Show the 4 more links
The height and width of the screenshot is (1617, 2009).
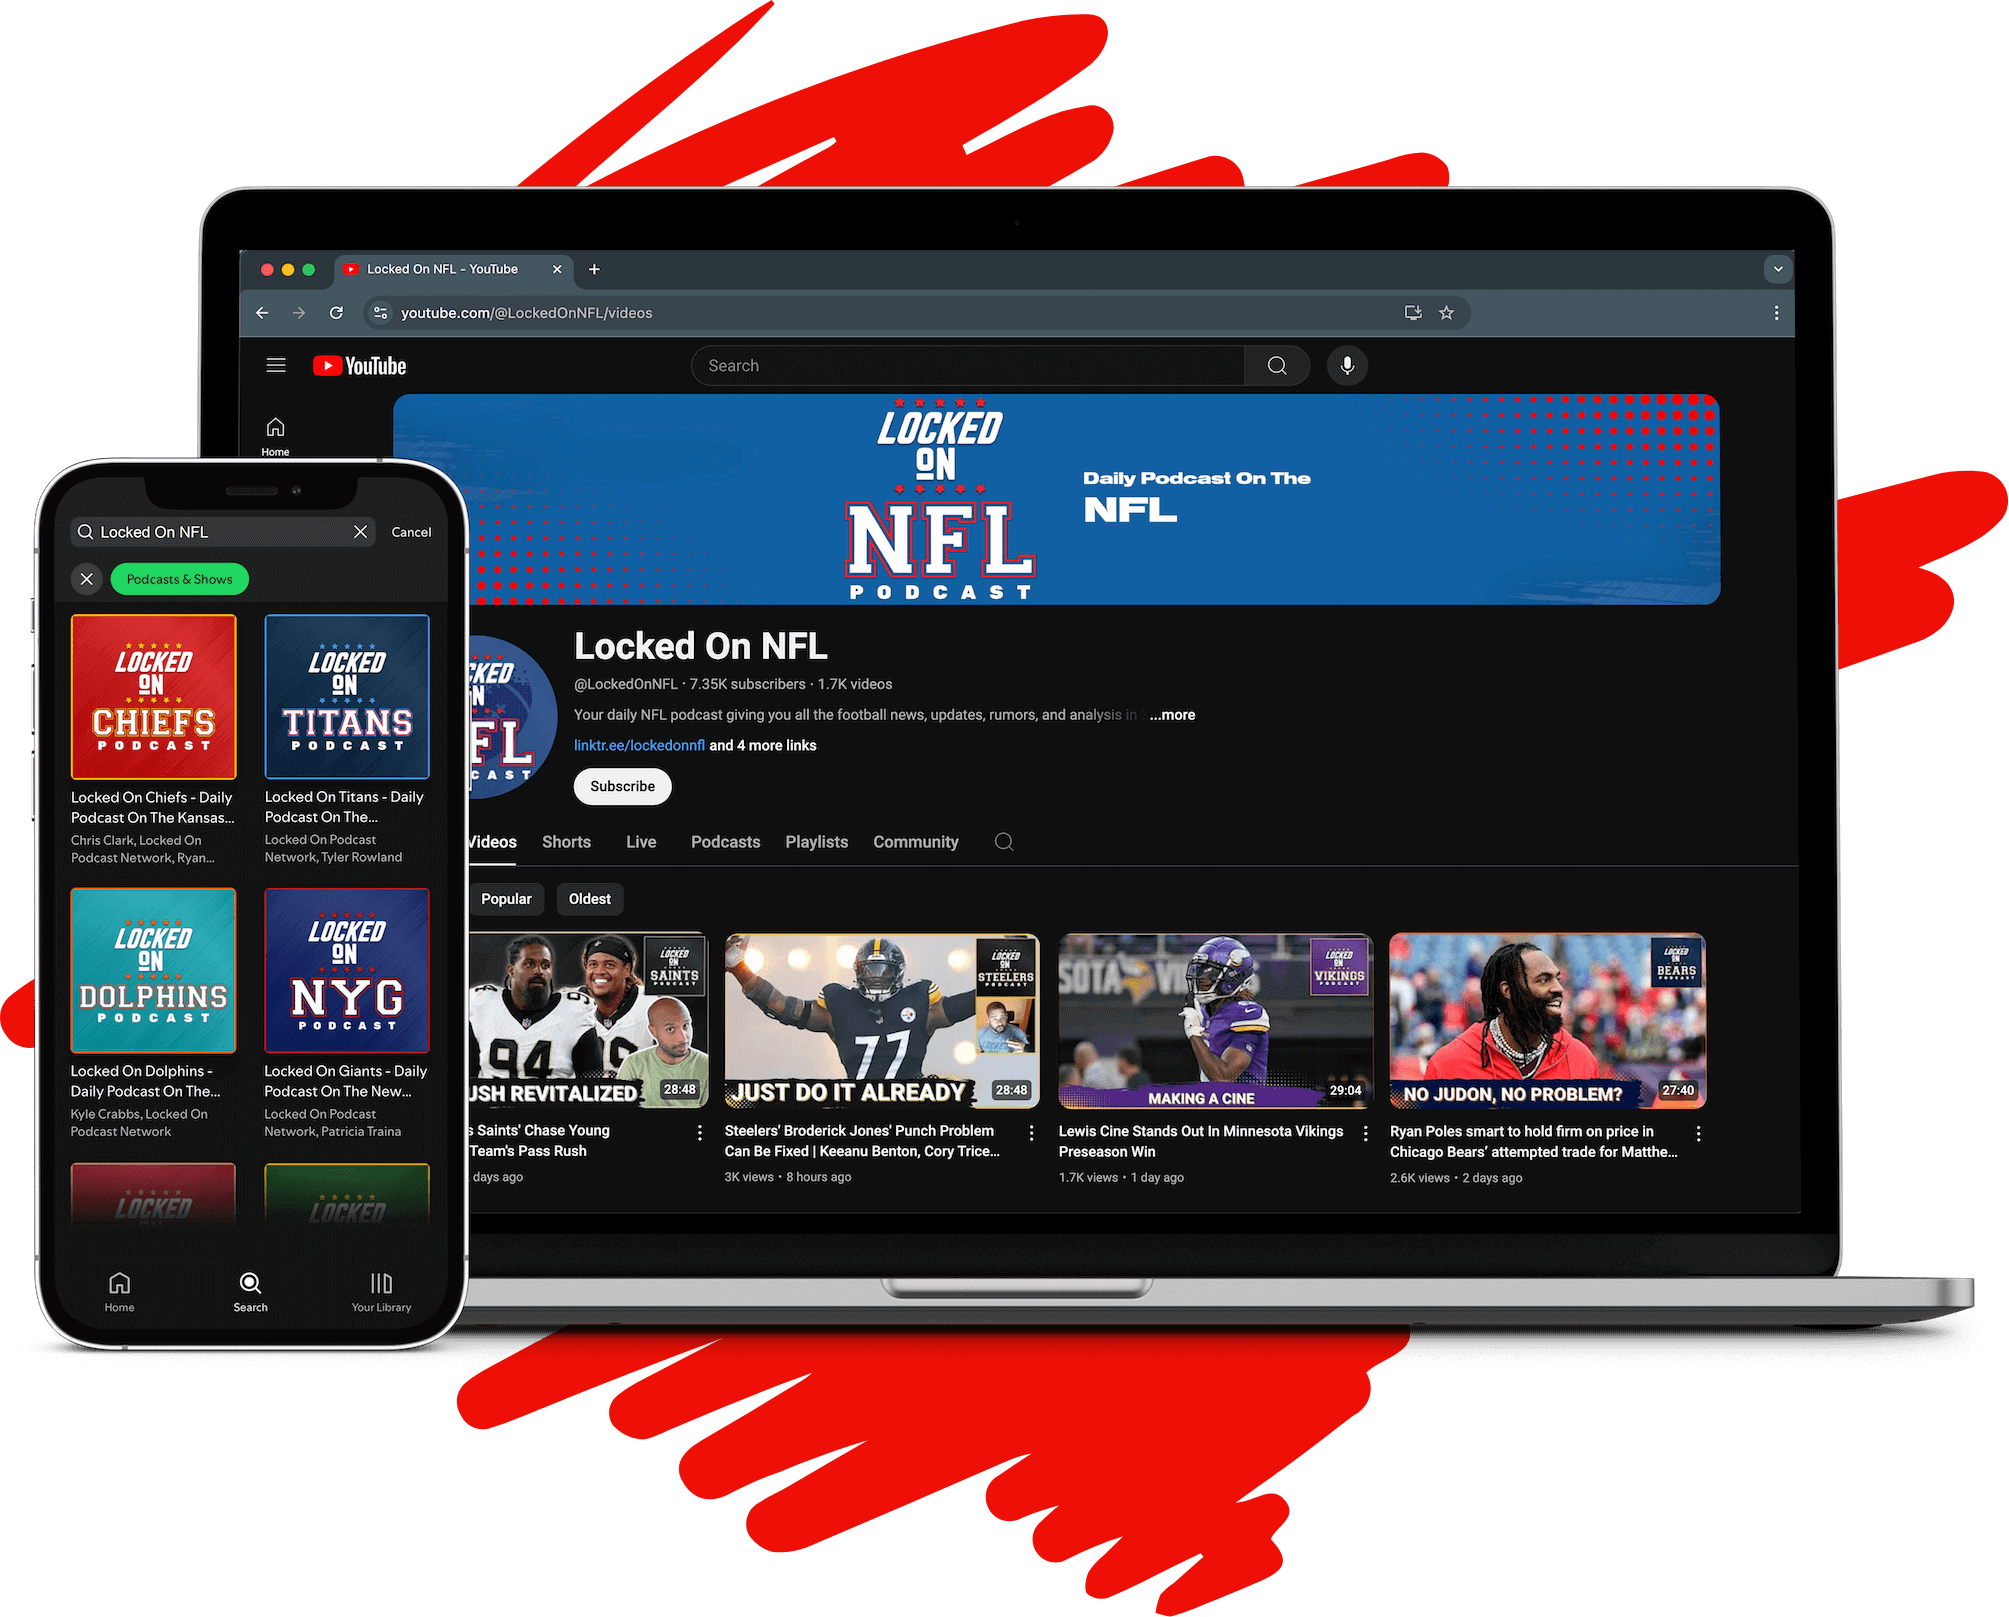tap(763, 746)
